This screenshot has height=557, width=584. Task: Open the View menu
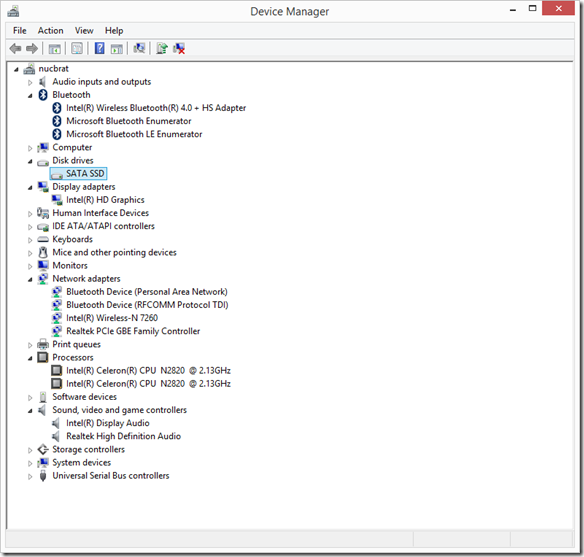coord(84,31)
